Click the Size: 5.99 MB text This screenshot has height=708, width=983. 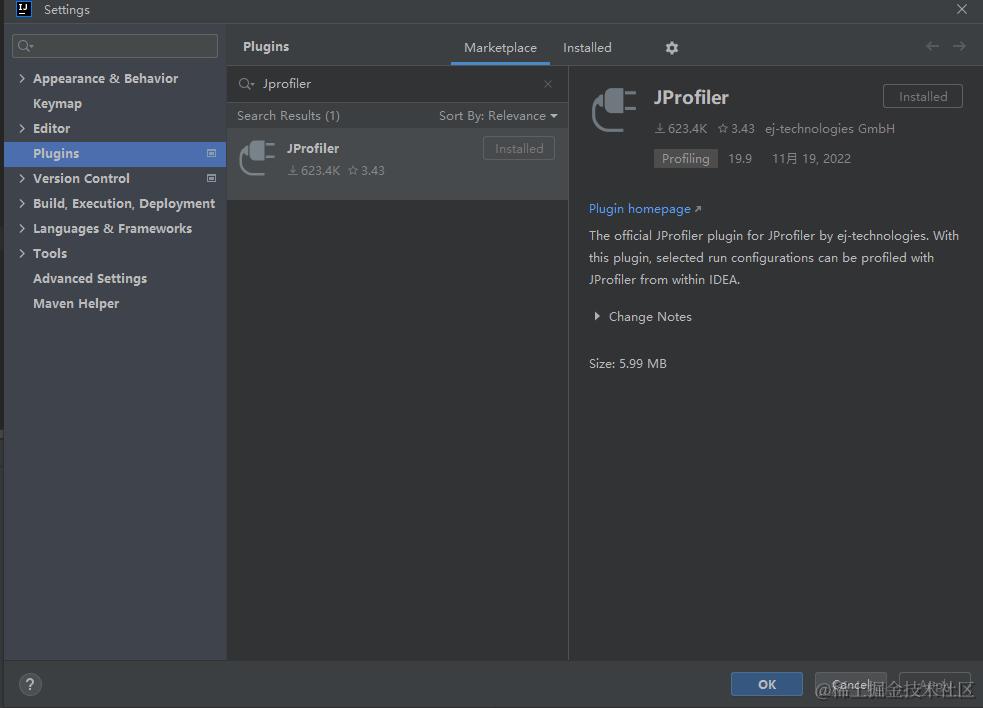click(628, 364)
